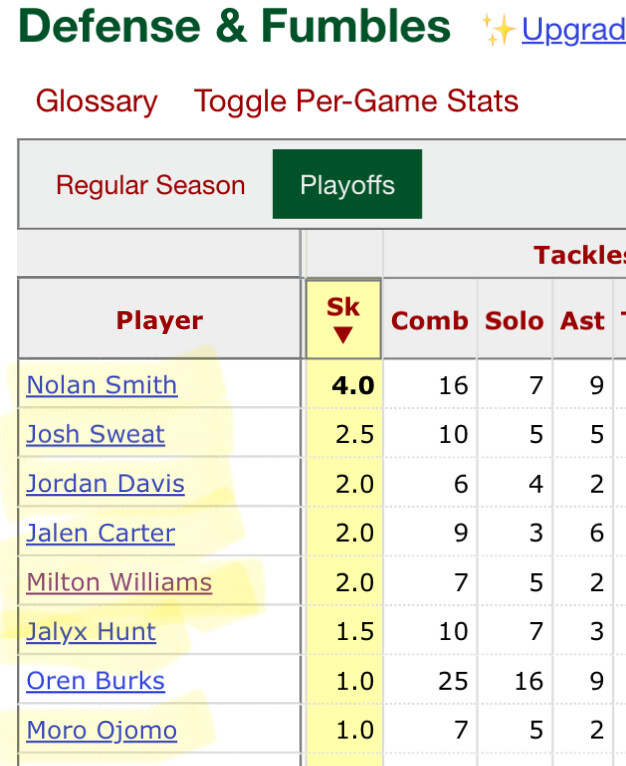Open Oren Burks player link

tap(95, 681)
